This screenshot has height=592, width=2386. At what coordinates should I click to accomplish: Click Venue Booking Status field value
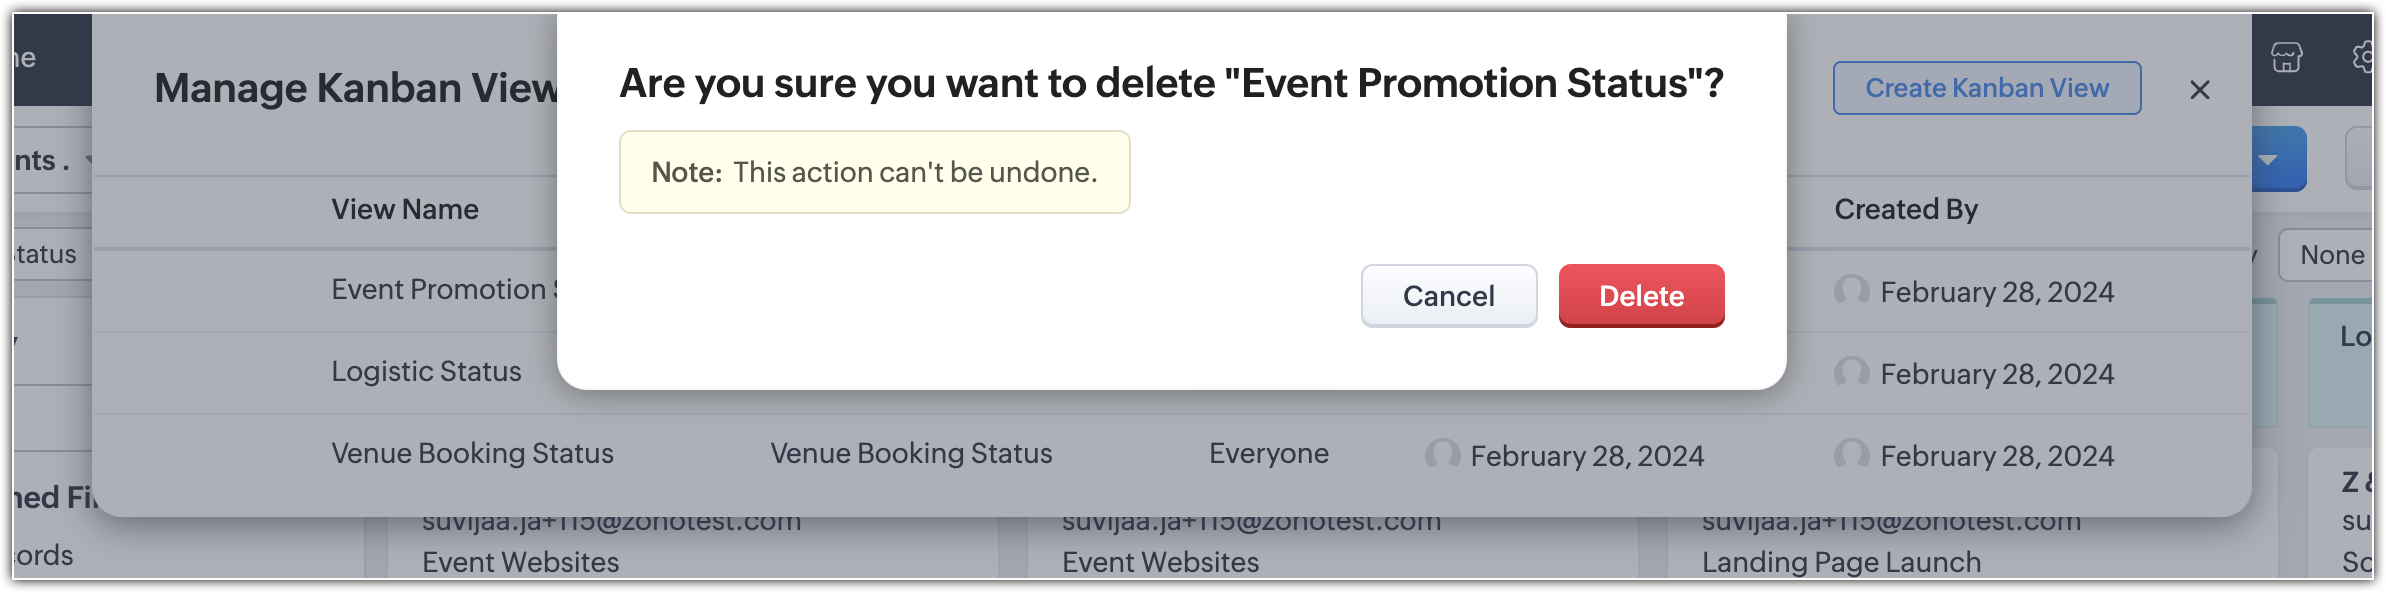[x=911, y=454]
